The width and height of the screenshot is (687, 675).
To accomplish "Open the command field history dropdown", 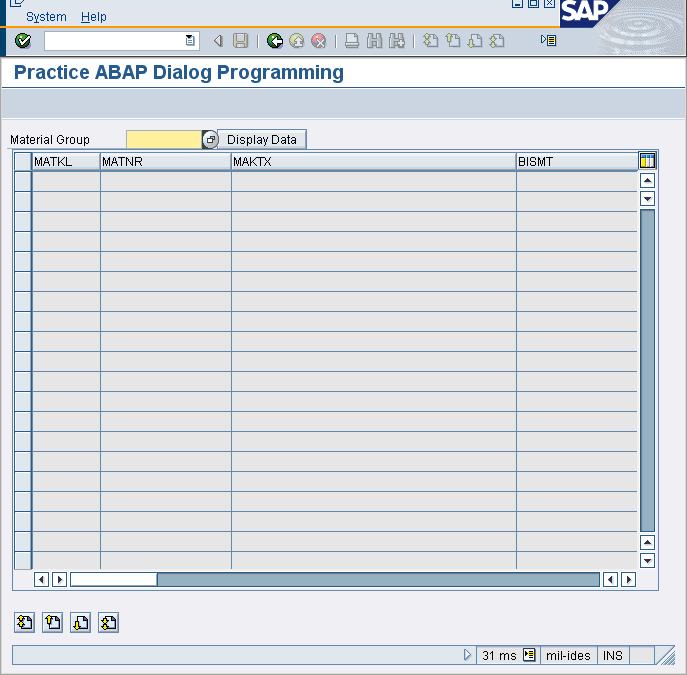I will [x=190, y=41].
